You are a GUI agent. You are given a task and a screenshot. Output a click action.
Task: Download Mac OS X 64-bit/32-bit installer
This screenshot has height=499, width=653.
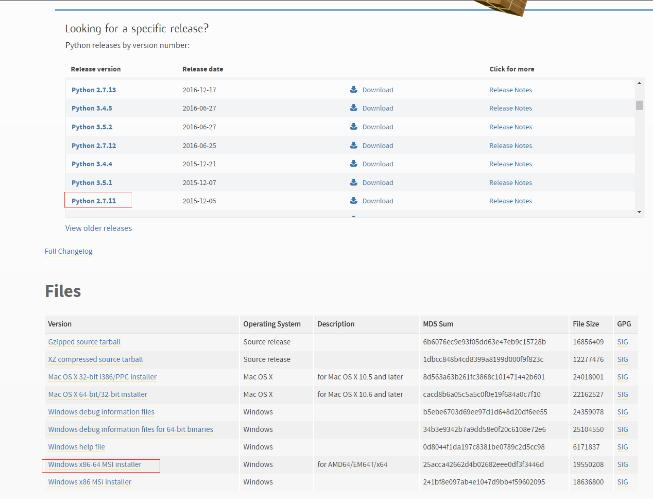click(x=97, y=394)
